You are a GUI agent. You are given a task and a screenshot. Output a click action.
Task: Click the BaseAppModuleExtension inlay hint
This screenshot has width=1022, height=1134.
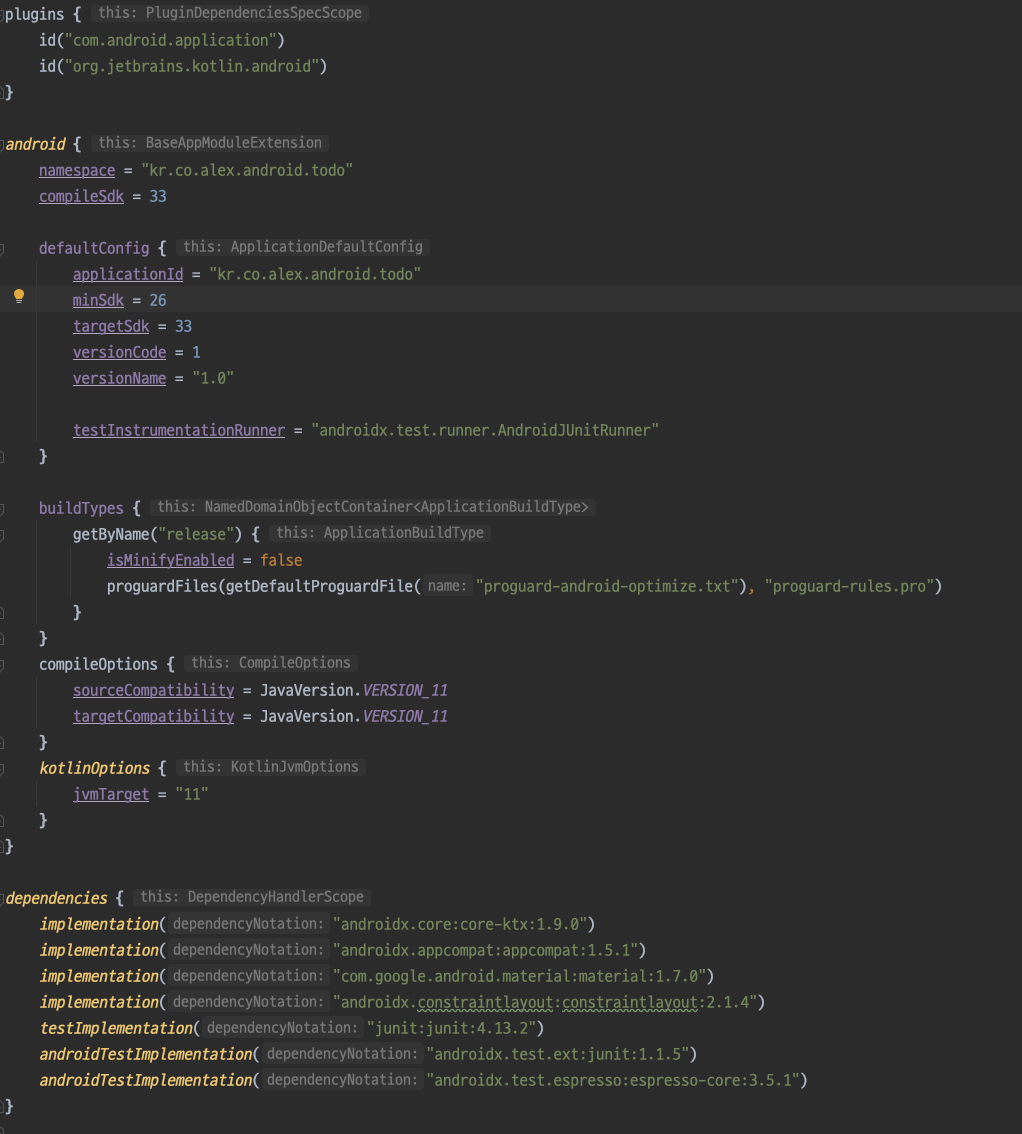click(210, 143)
